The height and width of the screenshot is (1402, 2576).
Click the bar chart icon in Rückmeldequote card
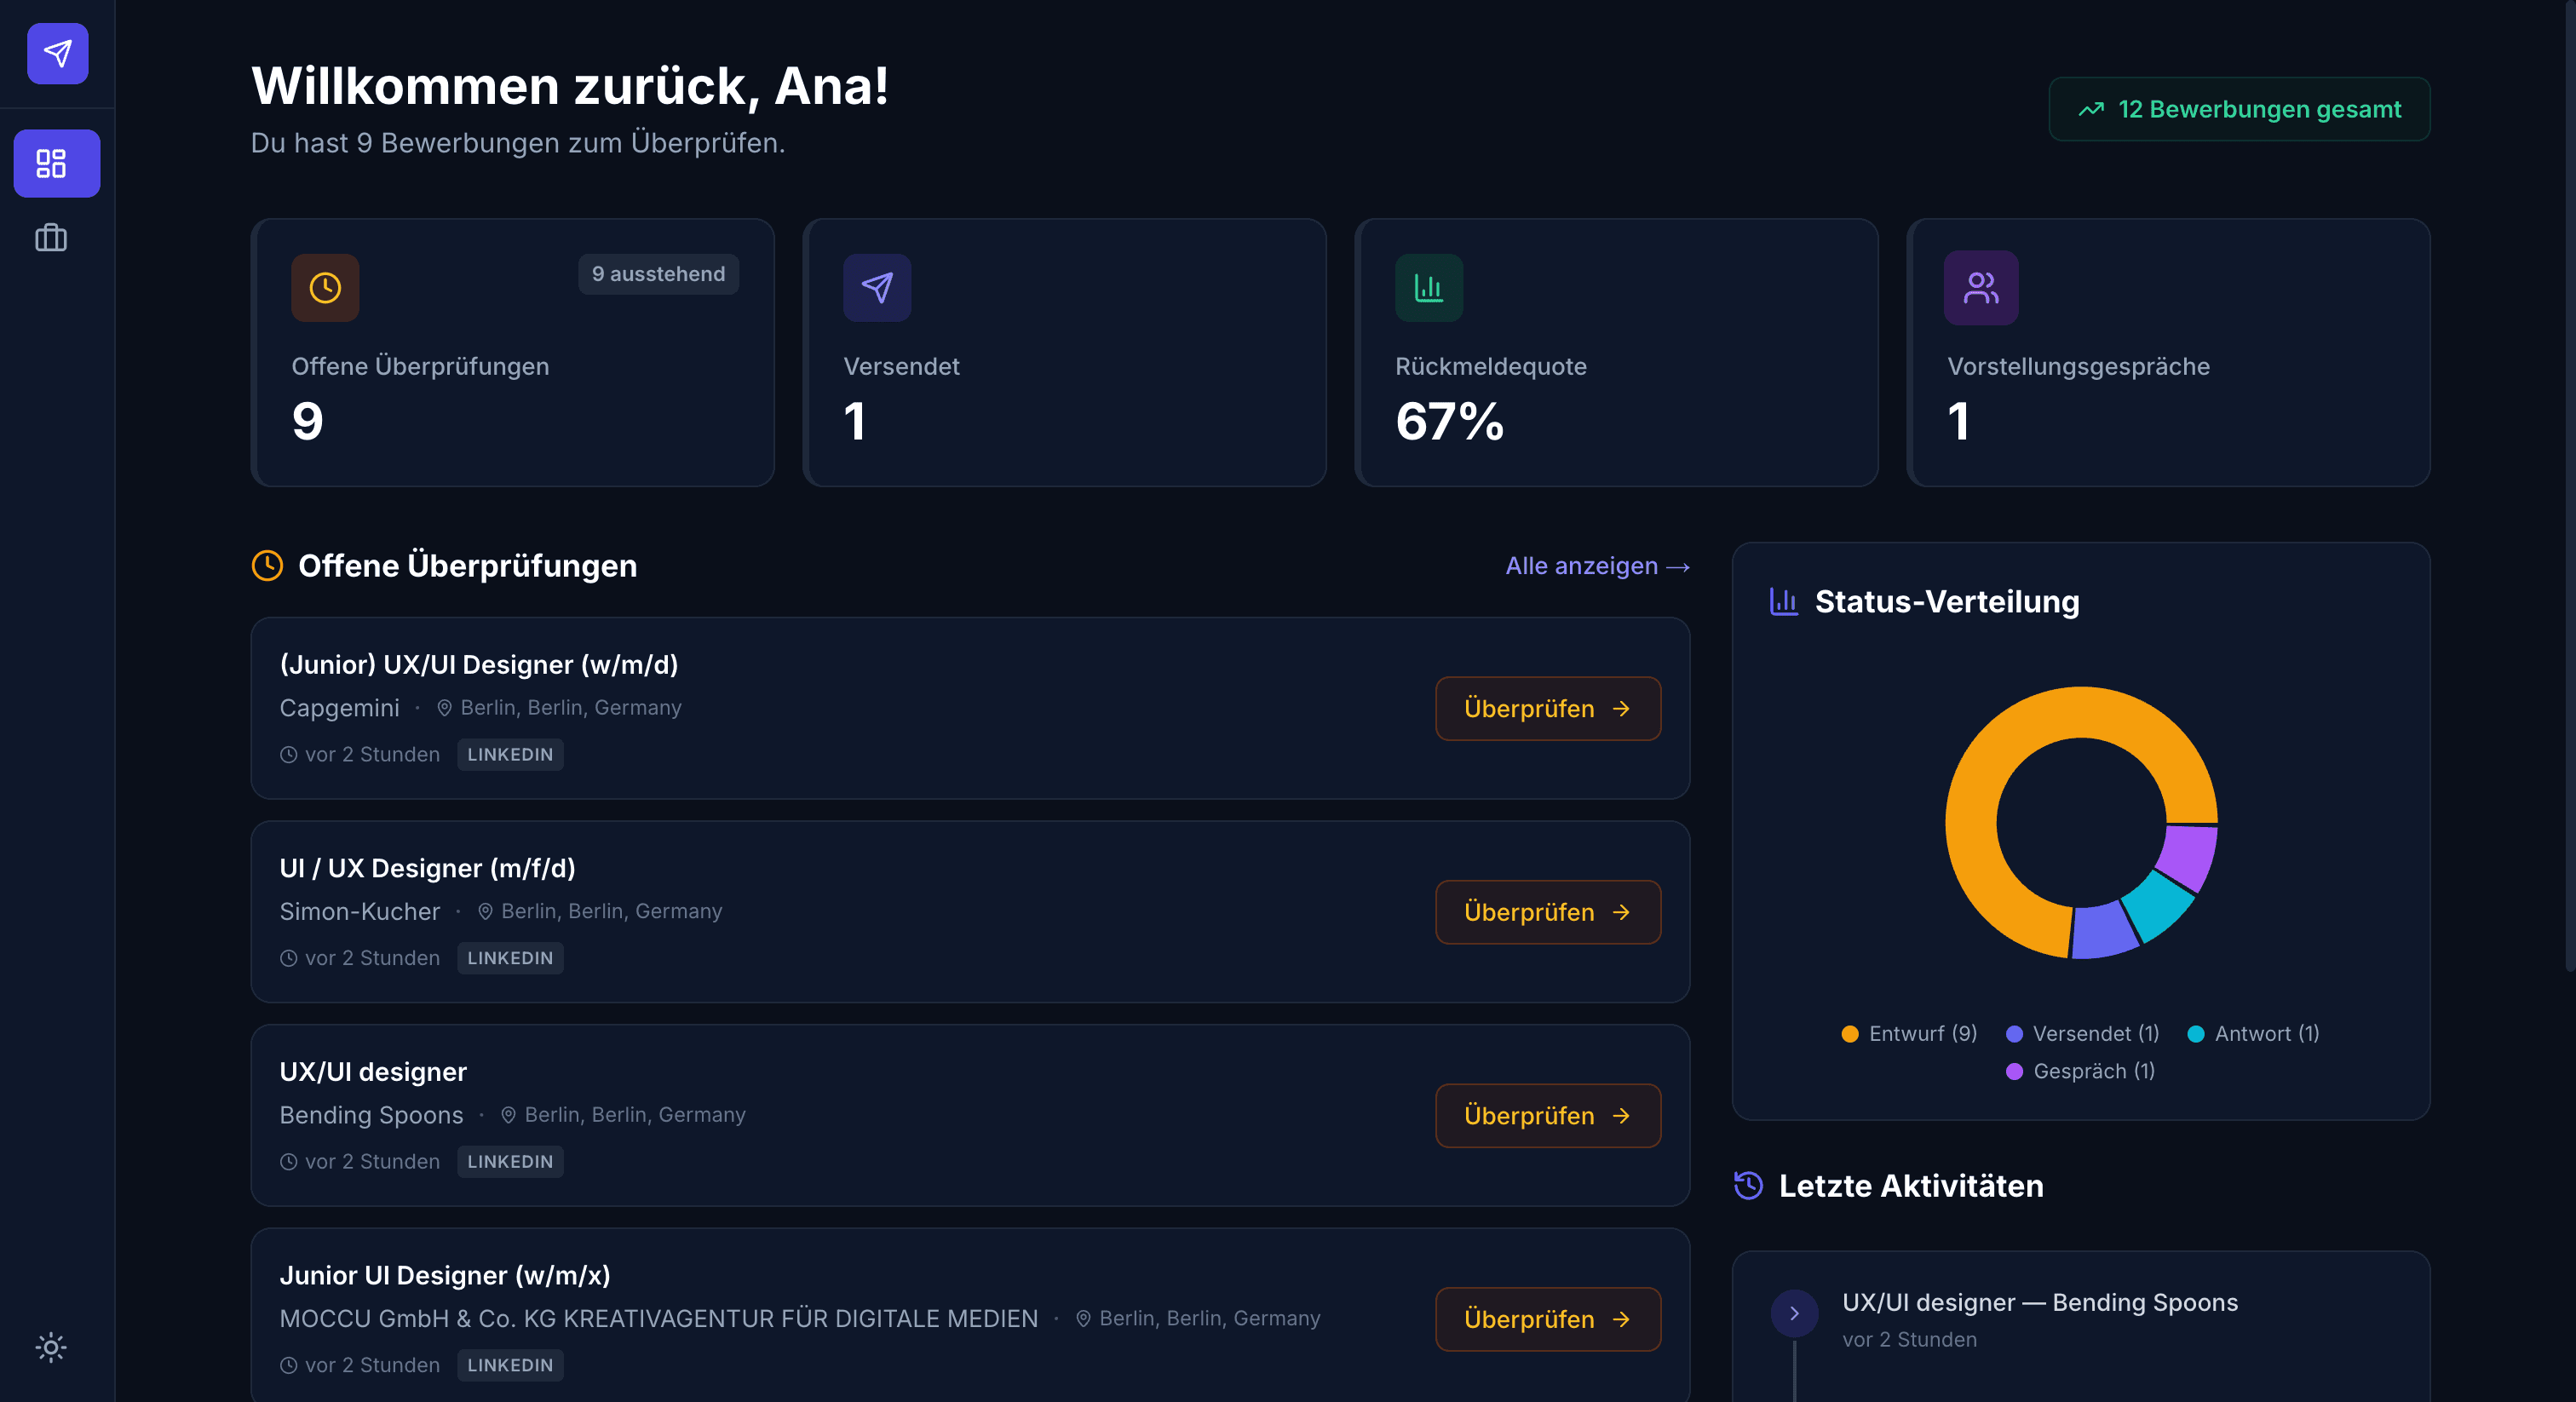(x=1428, y=288)
